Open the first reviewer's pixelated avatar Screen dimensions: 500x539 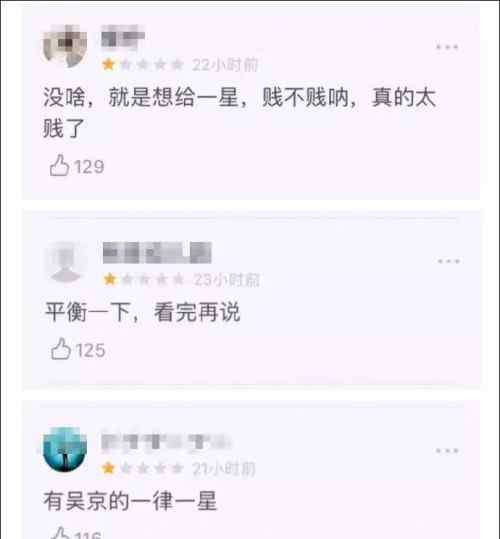[x=65, y=46]
